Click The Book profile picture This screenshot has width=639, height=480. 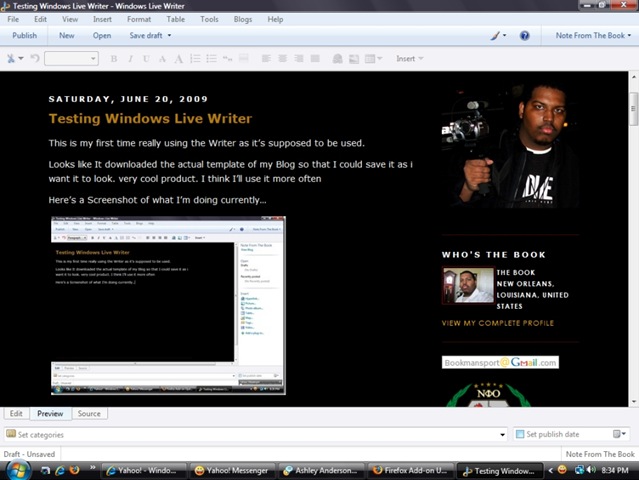pos(468,285)
